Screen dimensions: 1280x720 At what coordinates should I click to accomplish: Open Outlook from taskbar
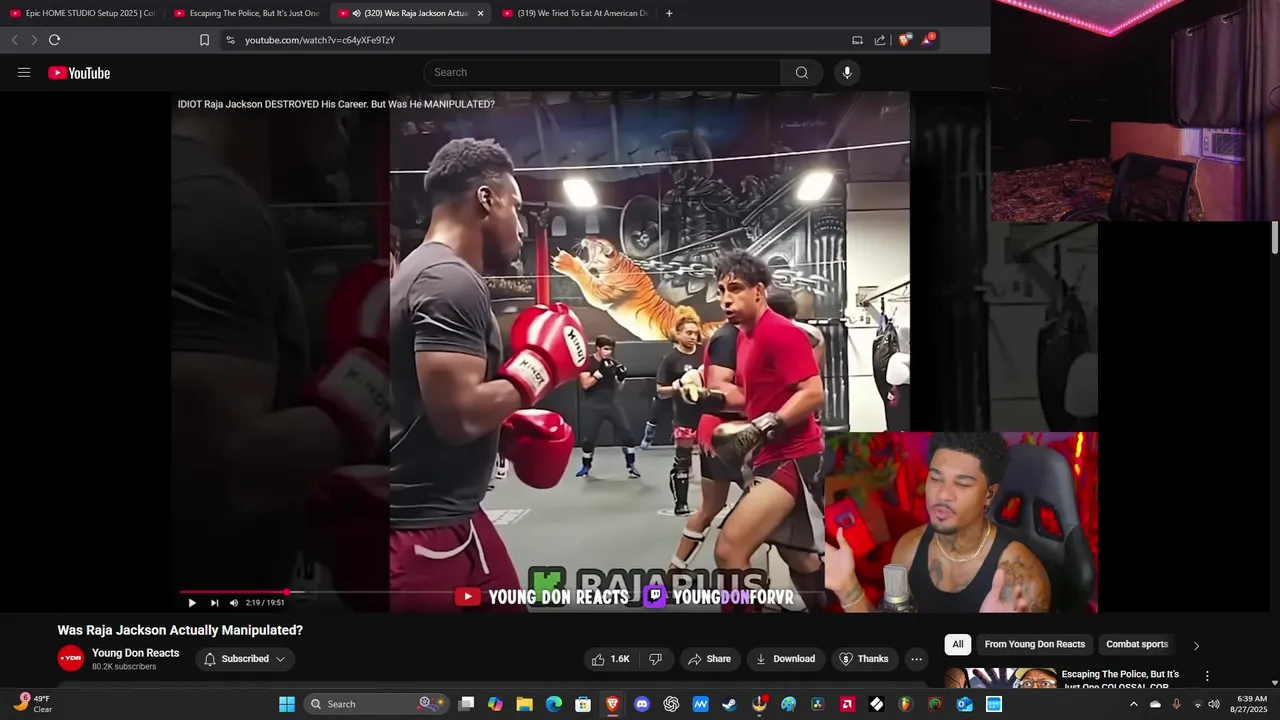[x=964, y=704]
